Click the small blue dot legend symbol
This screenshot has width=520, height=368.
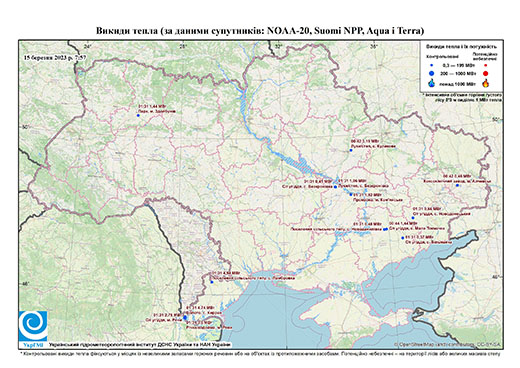432,66
